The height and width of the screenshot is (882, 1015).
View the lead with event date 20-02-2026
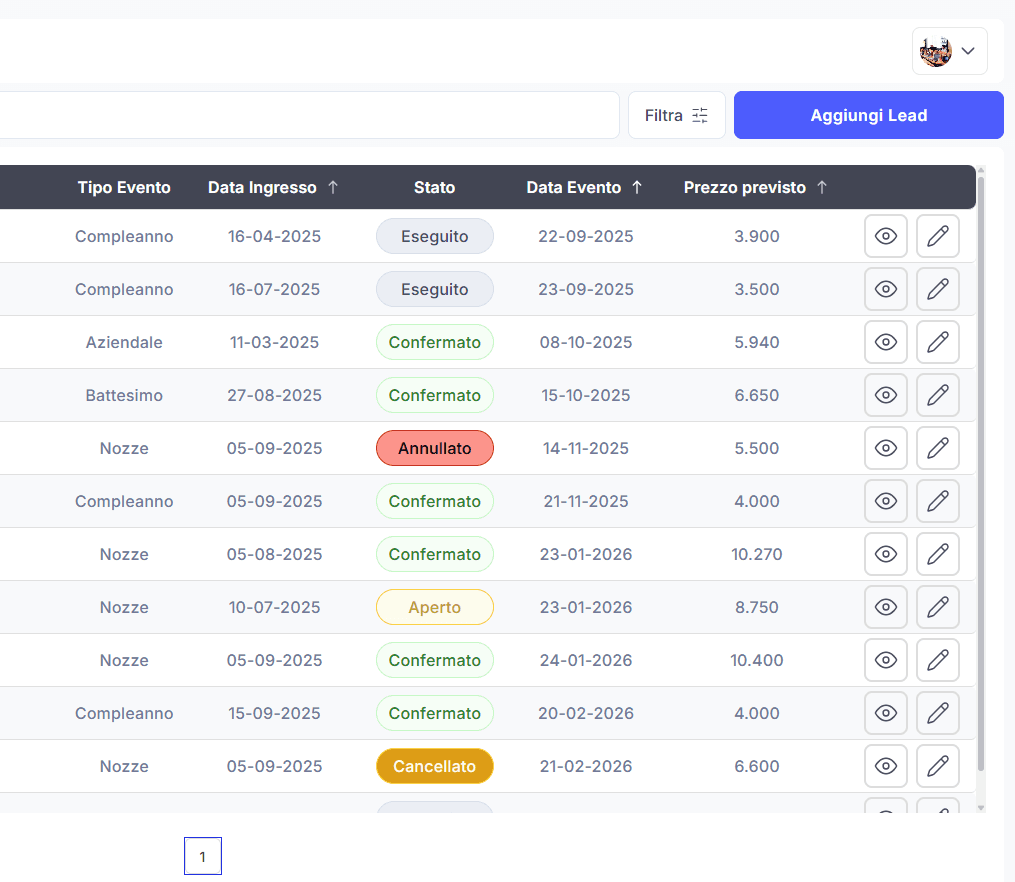886,714
